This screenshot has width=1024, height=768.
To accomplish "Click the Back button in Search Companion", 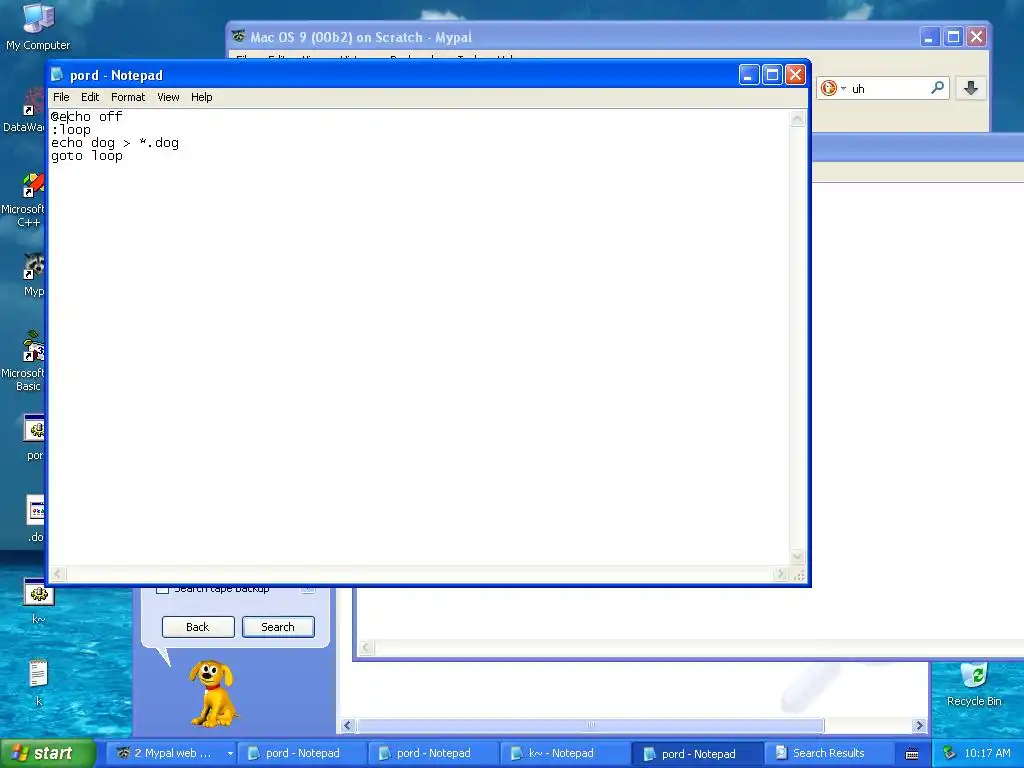I will click(198, 627).
